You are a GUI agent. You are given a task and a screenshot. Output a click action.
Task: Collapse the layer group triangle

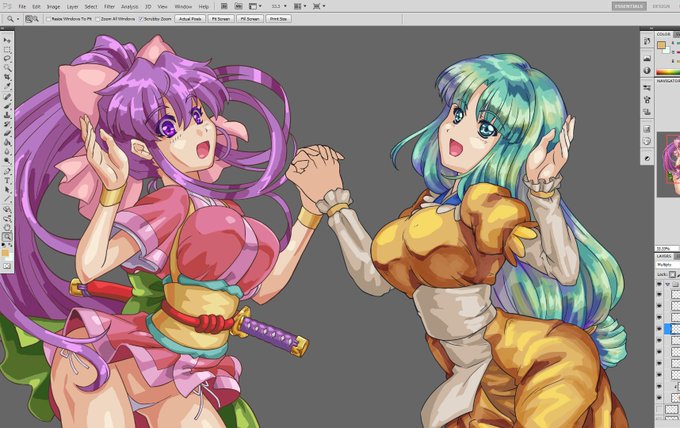[667, 284]
